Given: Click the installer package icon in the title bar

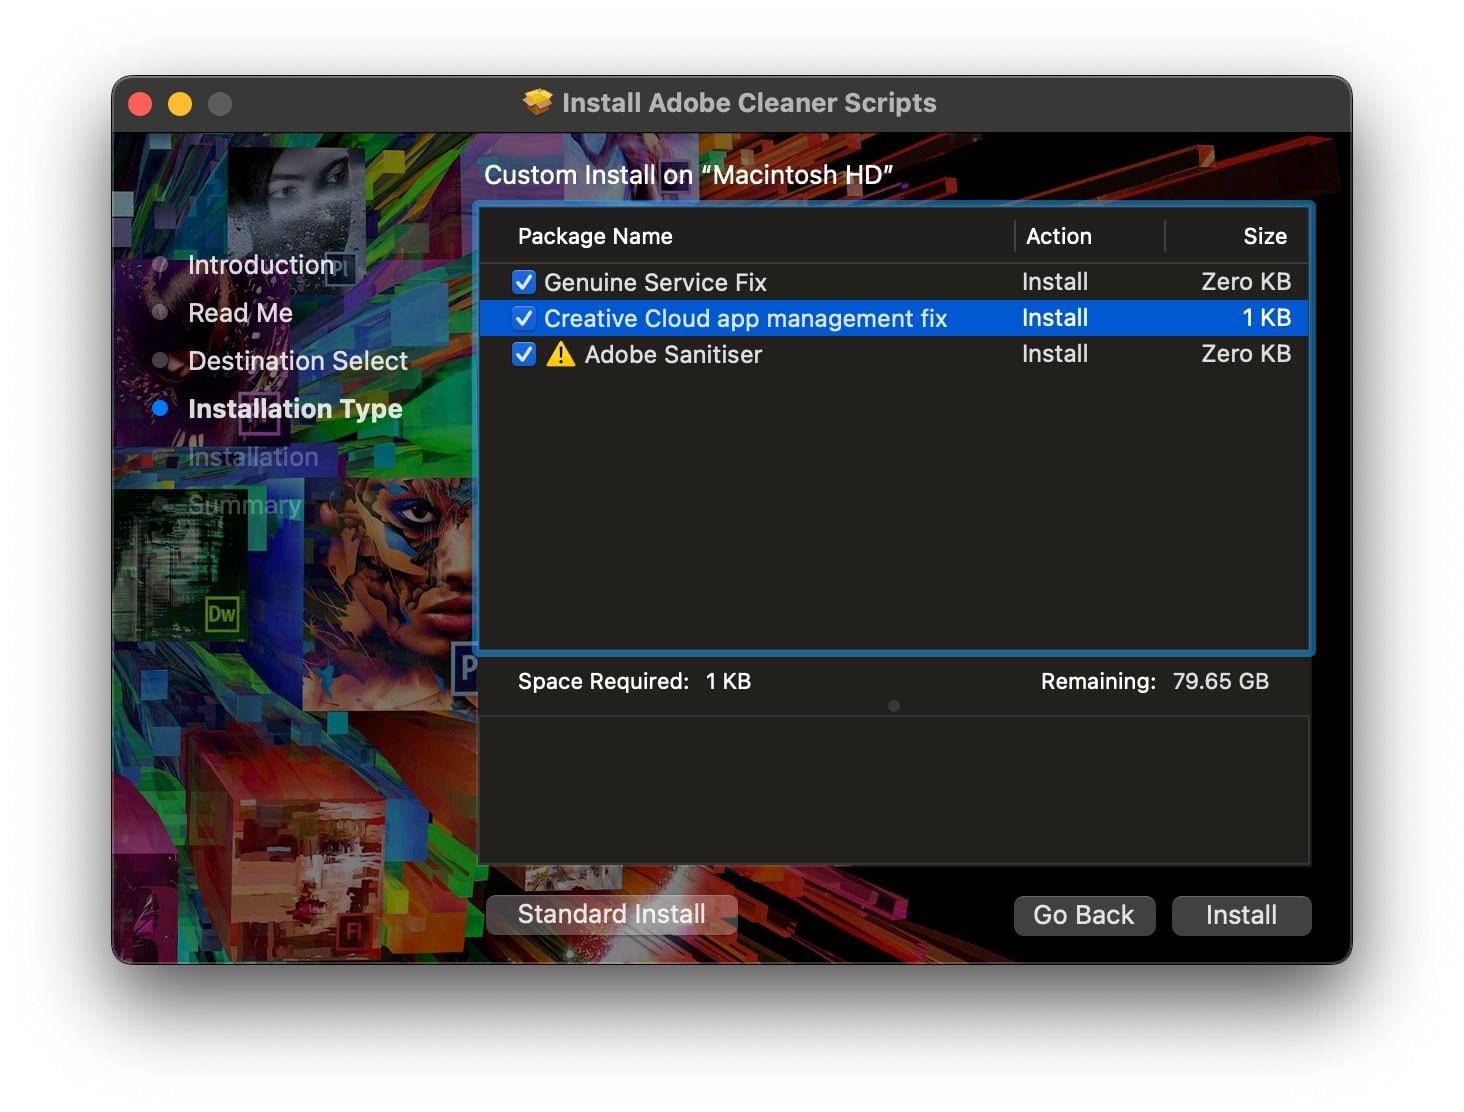Looking at the screenshot, I should tap(536, 101).
